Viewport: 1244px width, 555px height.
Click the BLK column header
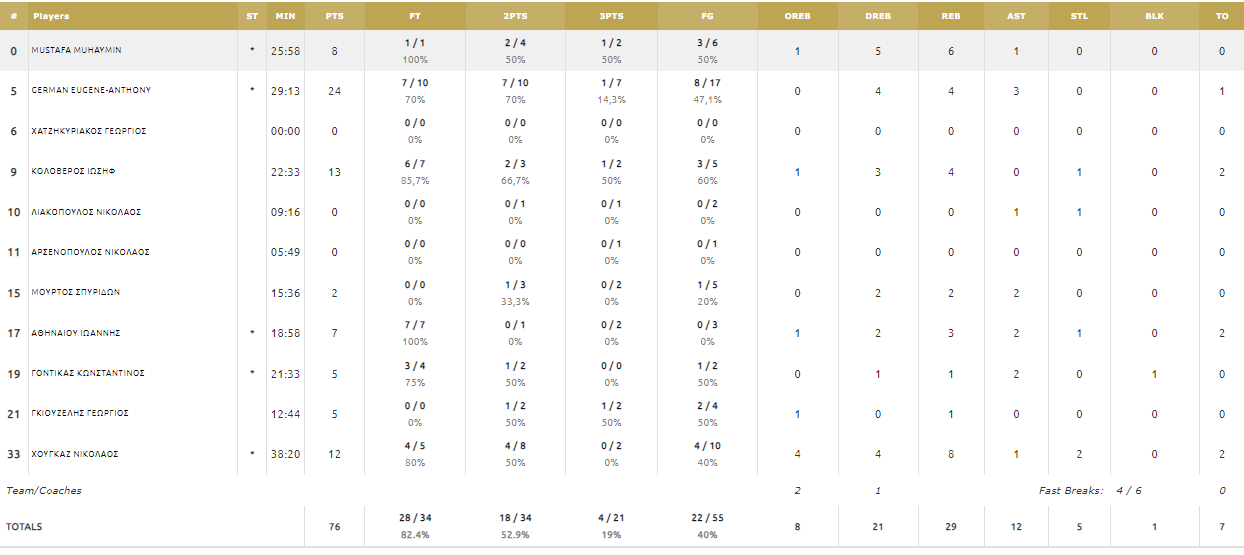click(x=1155, y=16)
